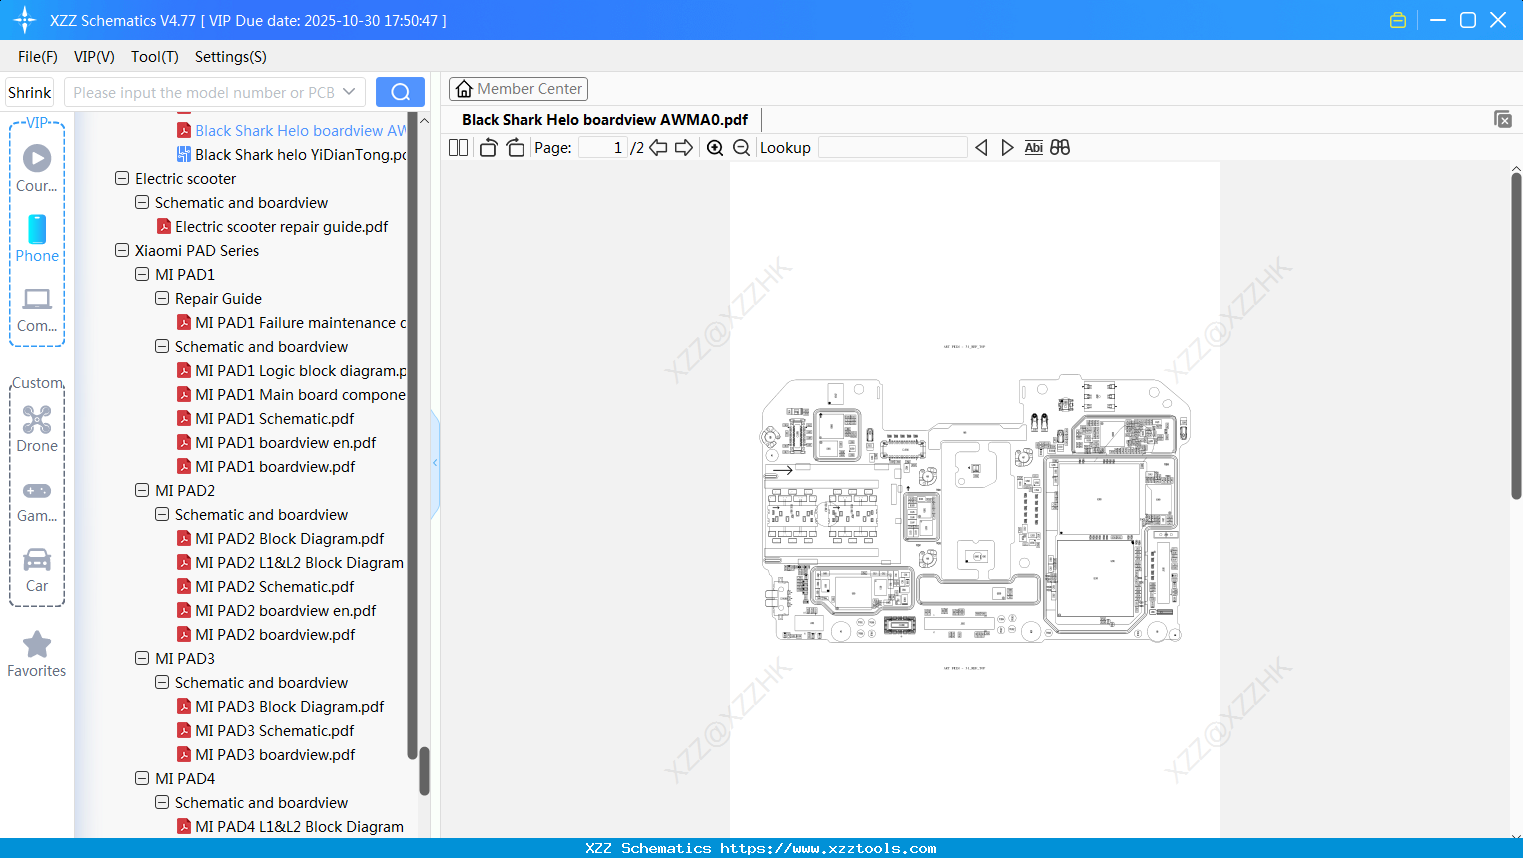
Task: Rotate the page clockwise
Action: pyautogui.click(x=515, y=148)
